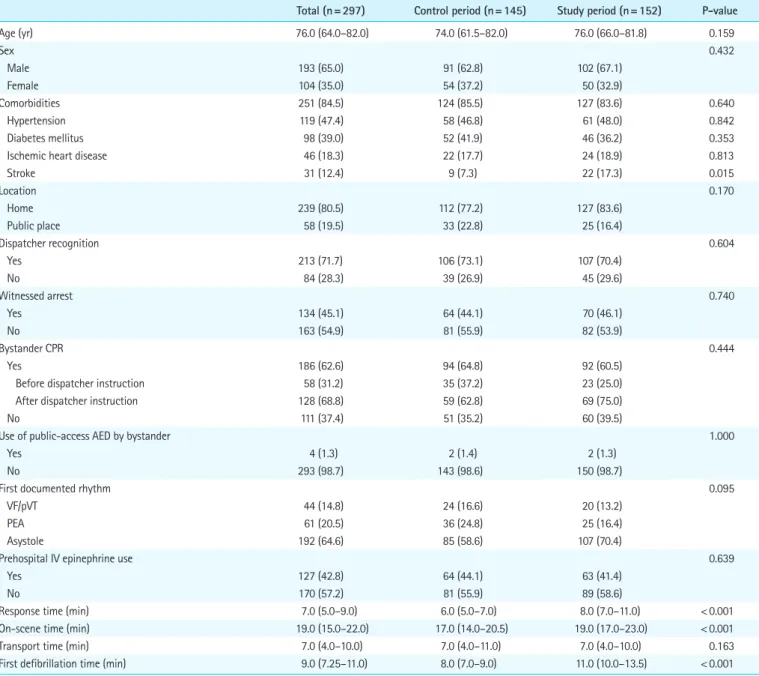
Task: Select the 'Dispatcher recognition' row label
Action: pos(49,243)
